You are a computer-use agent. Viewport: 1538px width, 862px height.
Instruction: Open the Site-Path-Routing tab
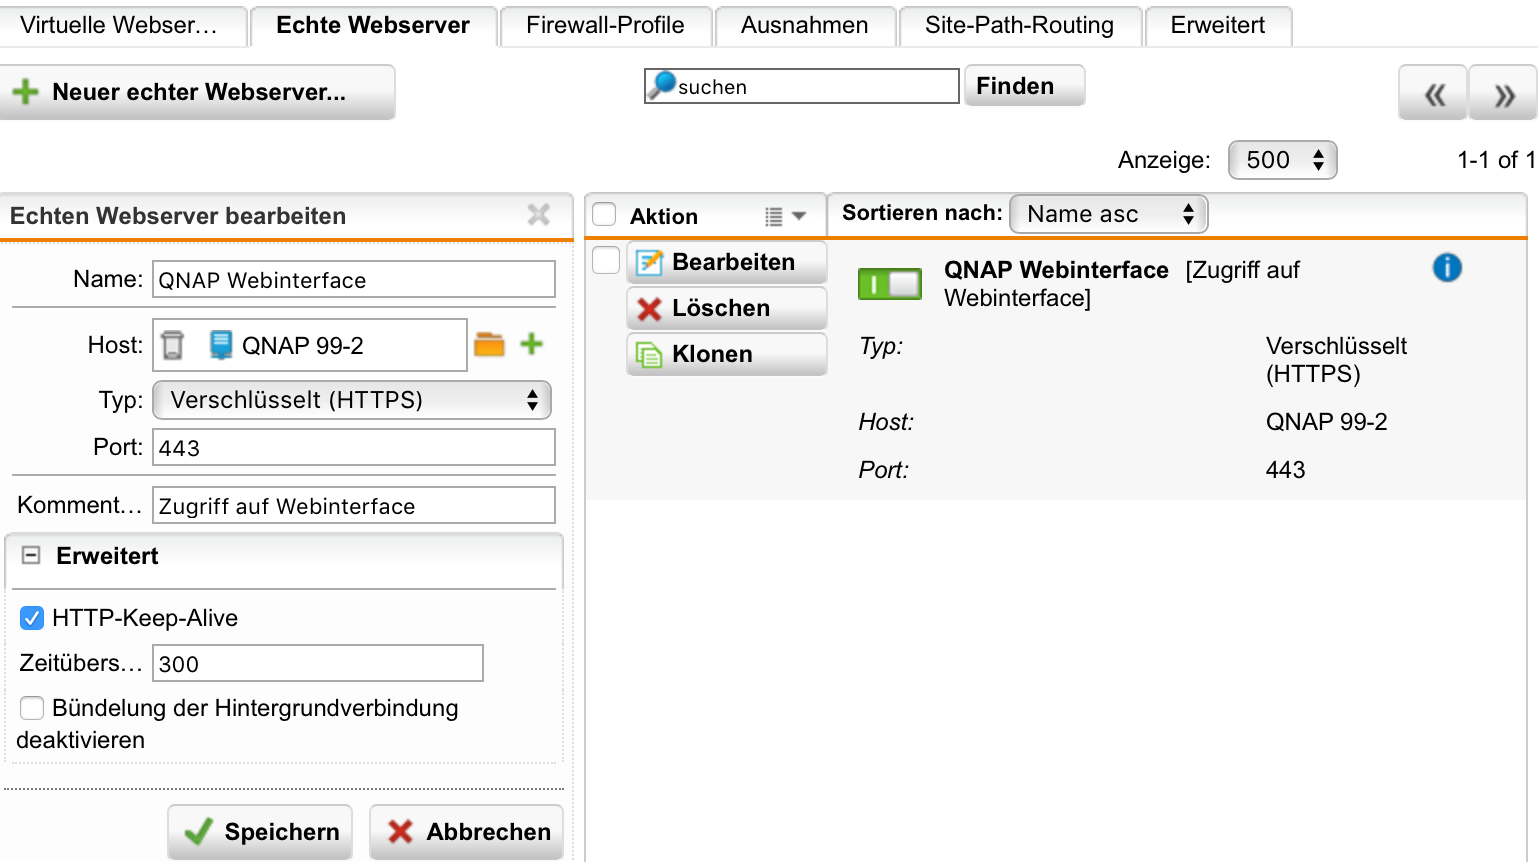[1019, 25]
